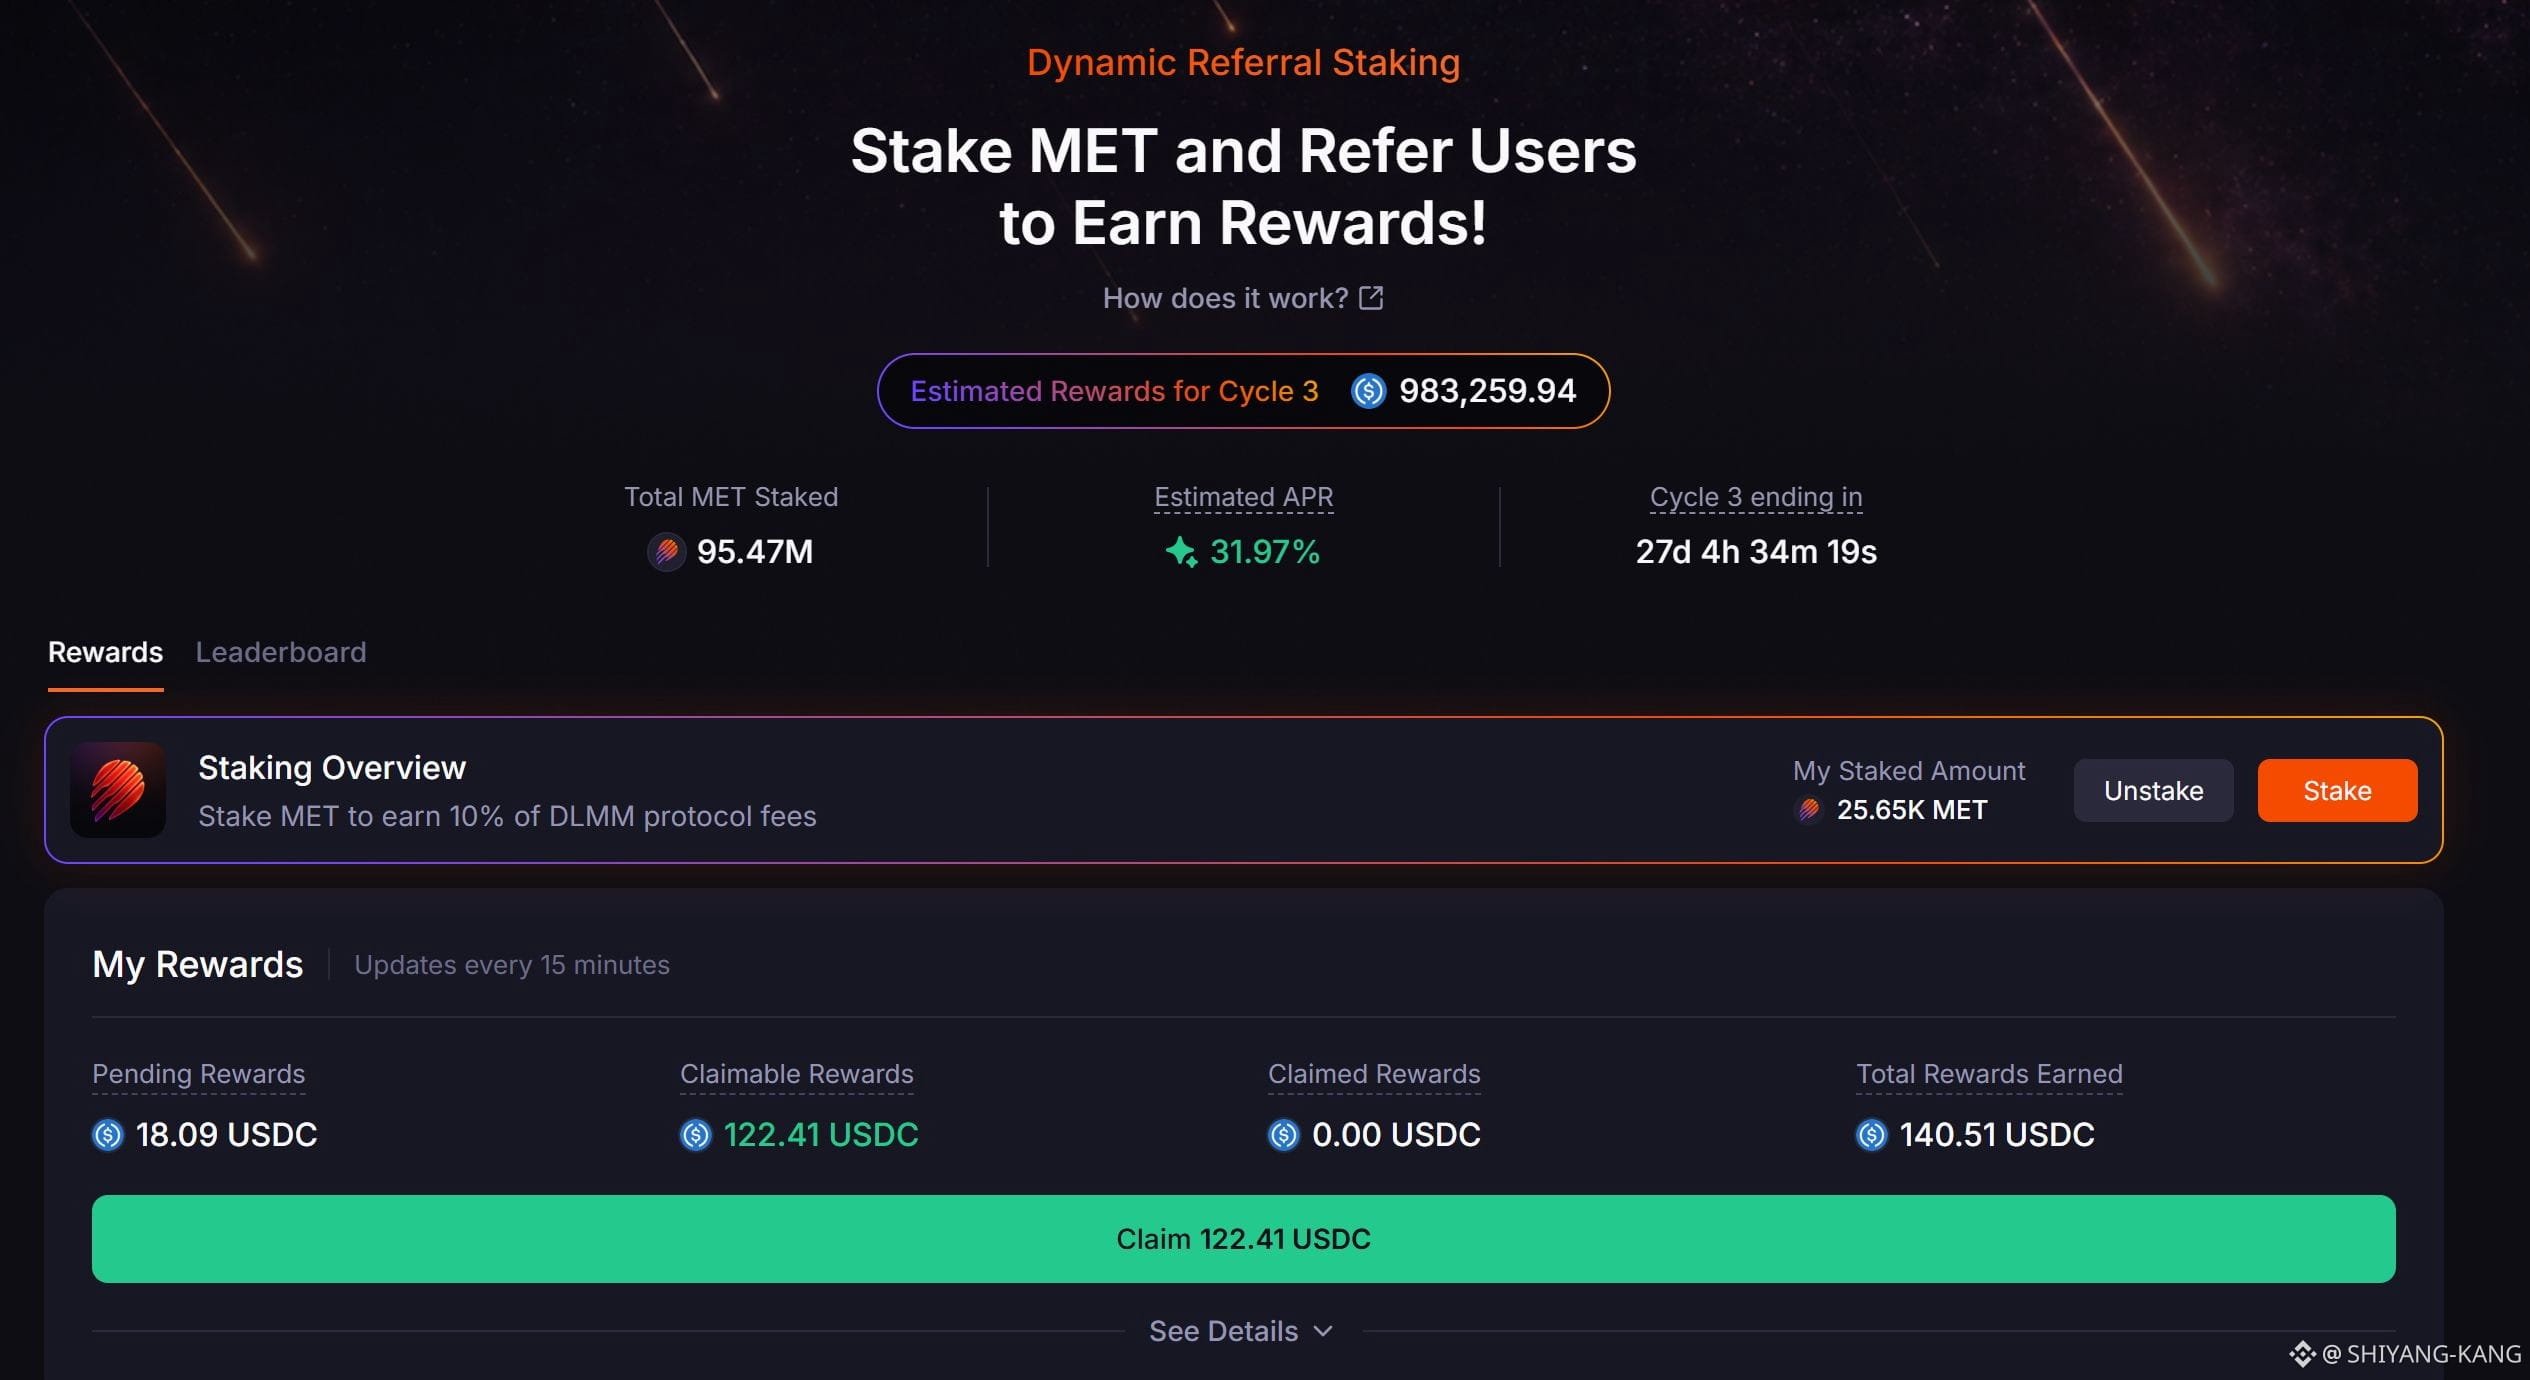
Task: Click the large MET logo in Staking Overview
Action: point(118,790)
